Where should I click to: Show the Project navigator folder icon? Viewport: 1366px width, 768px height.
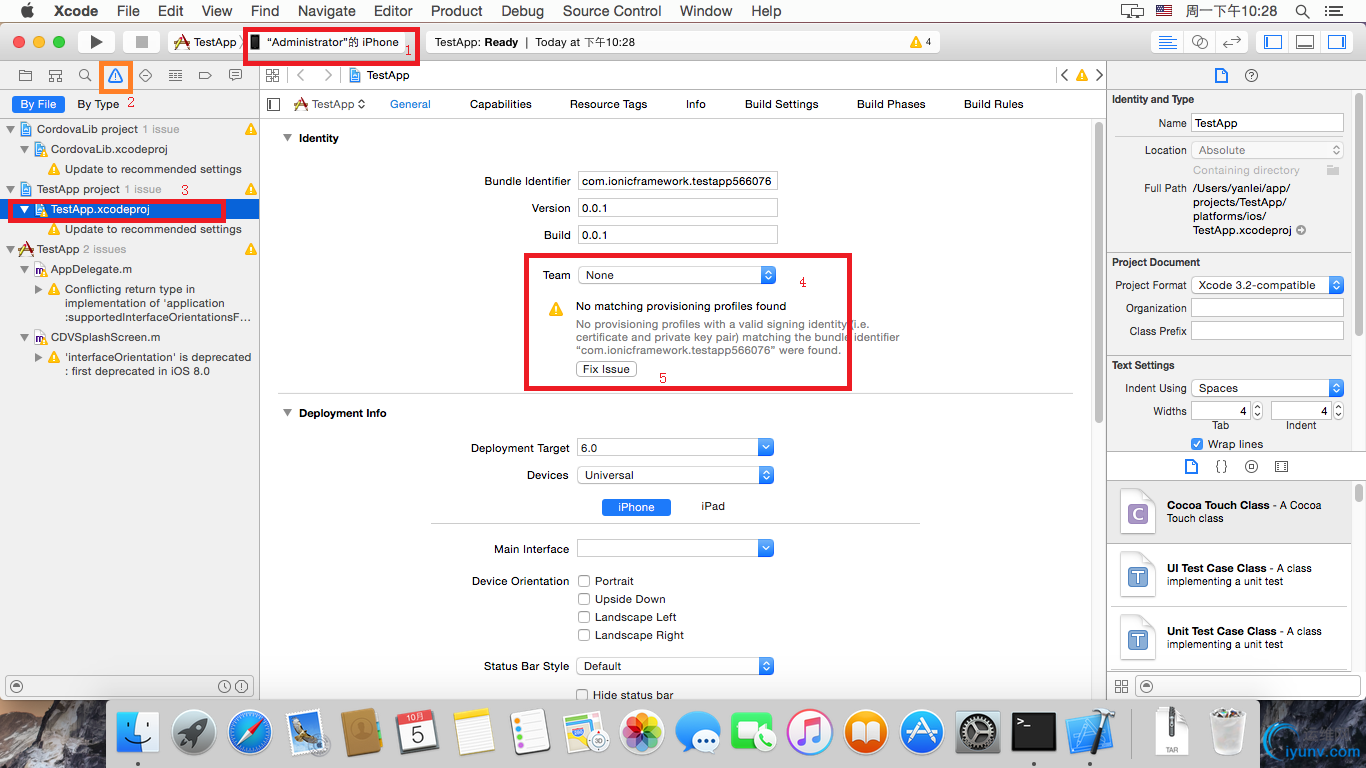pos(26,76)
